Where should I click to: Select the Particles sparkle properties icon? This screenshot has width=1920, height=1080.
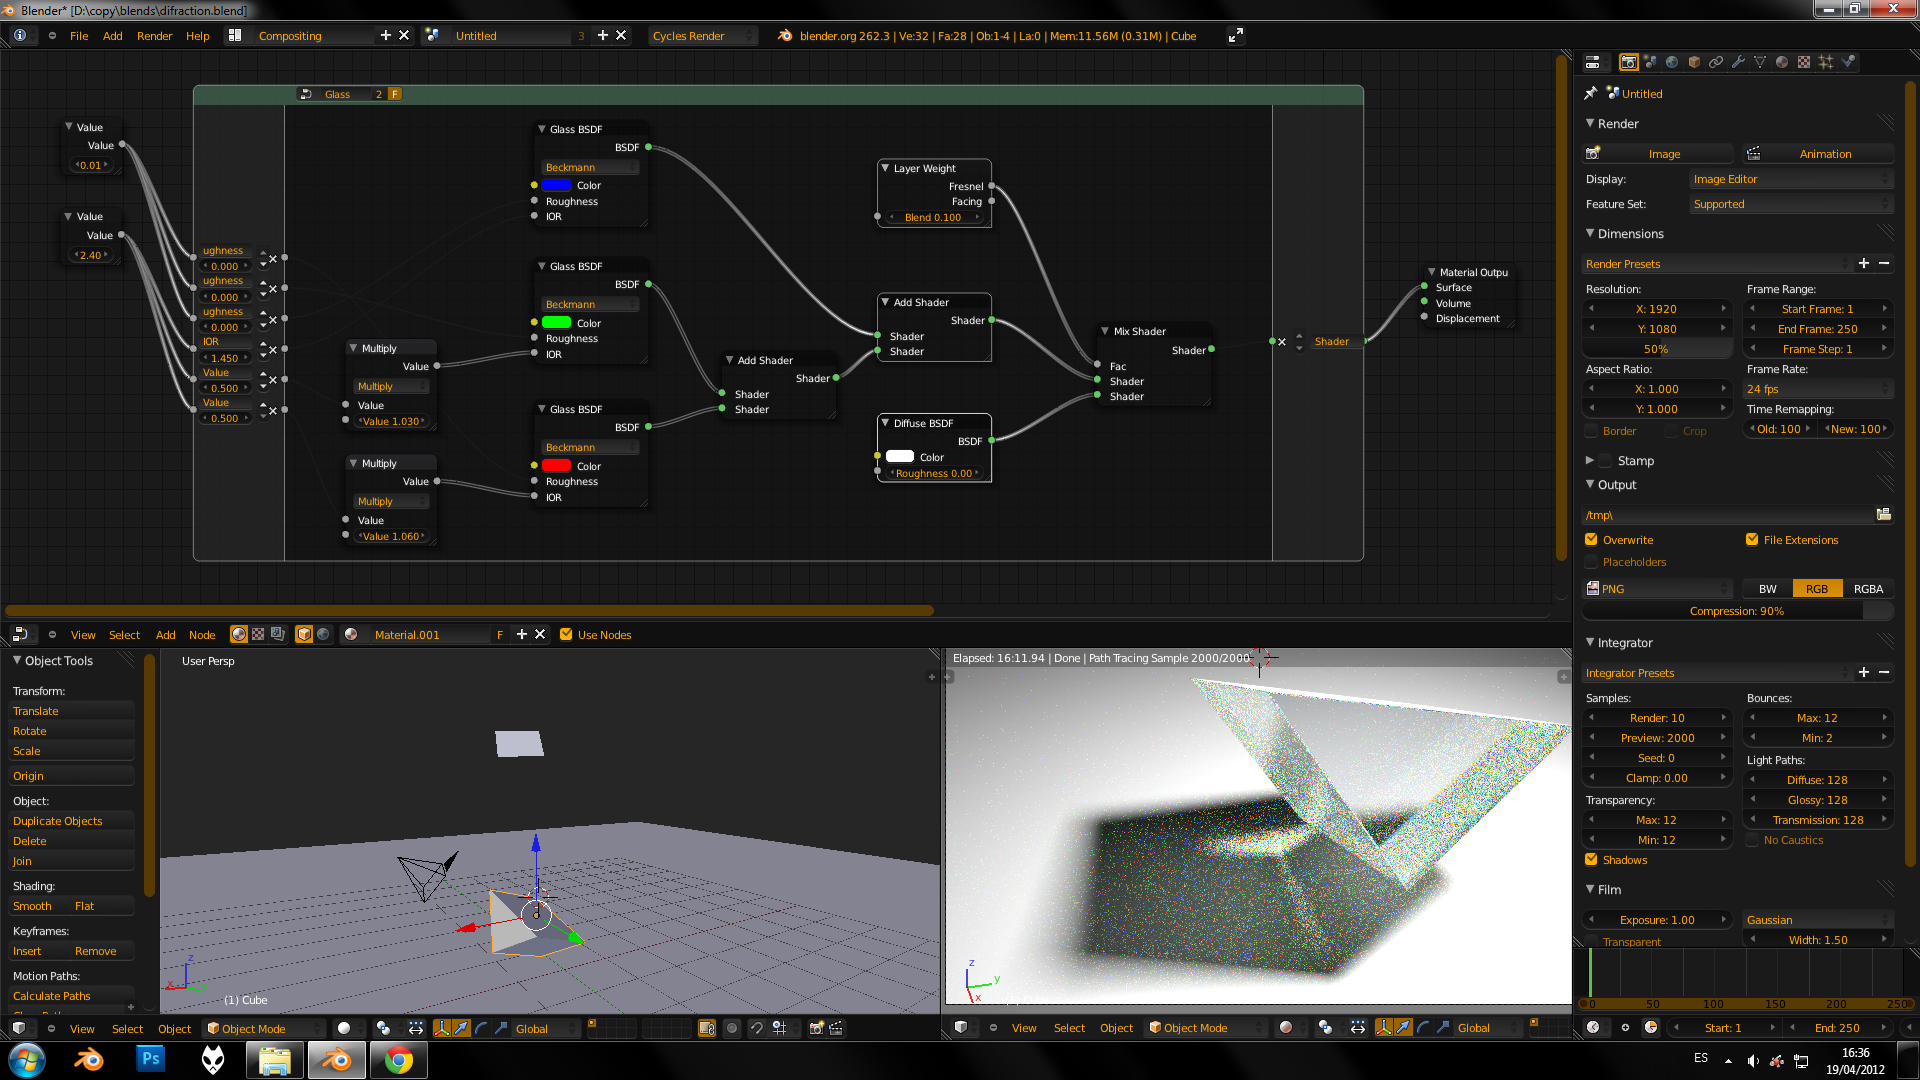1826,62
